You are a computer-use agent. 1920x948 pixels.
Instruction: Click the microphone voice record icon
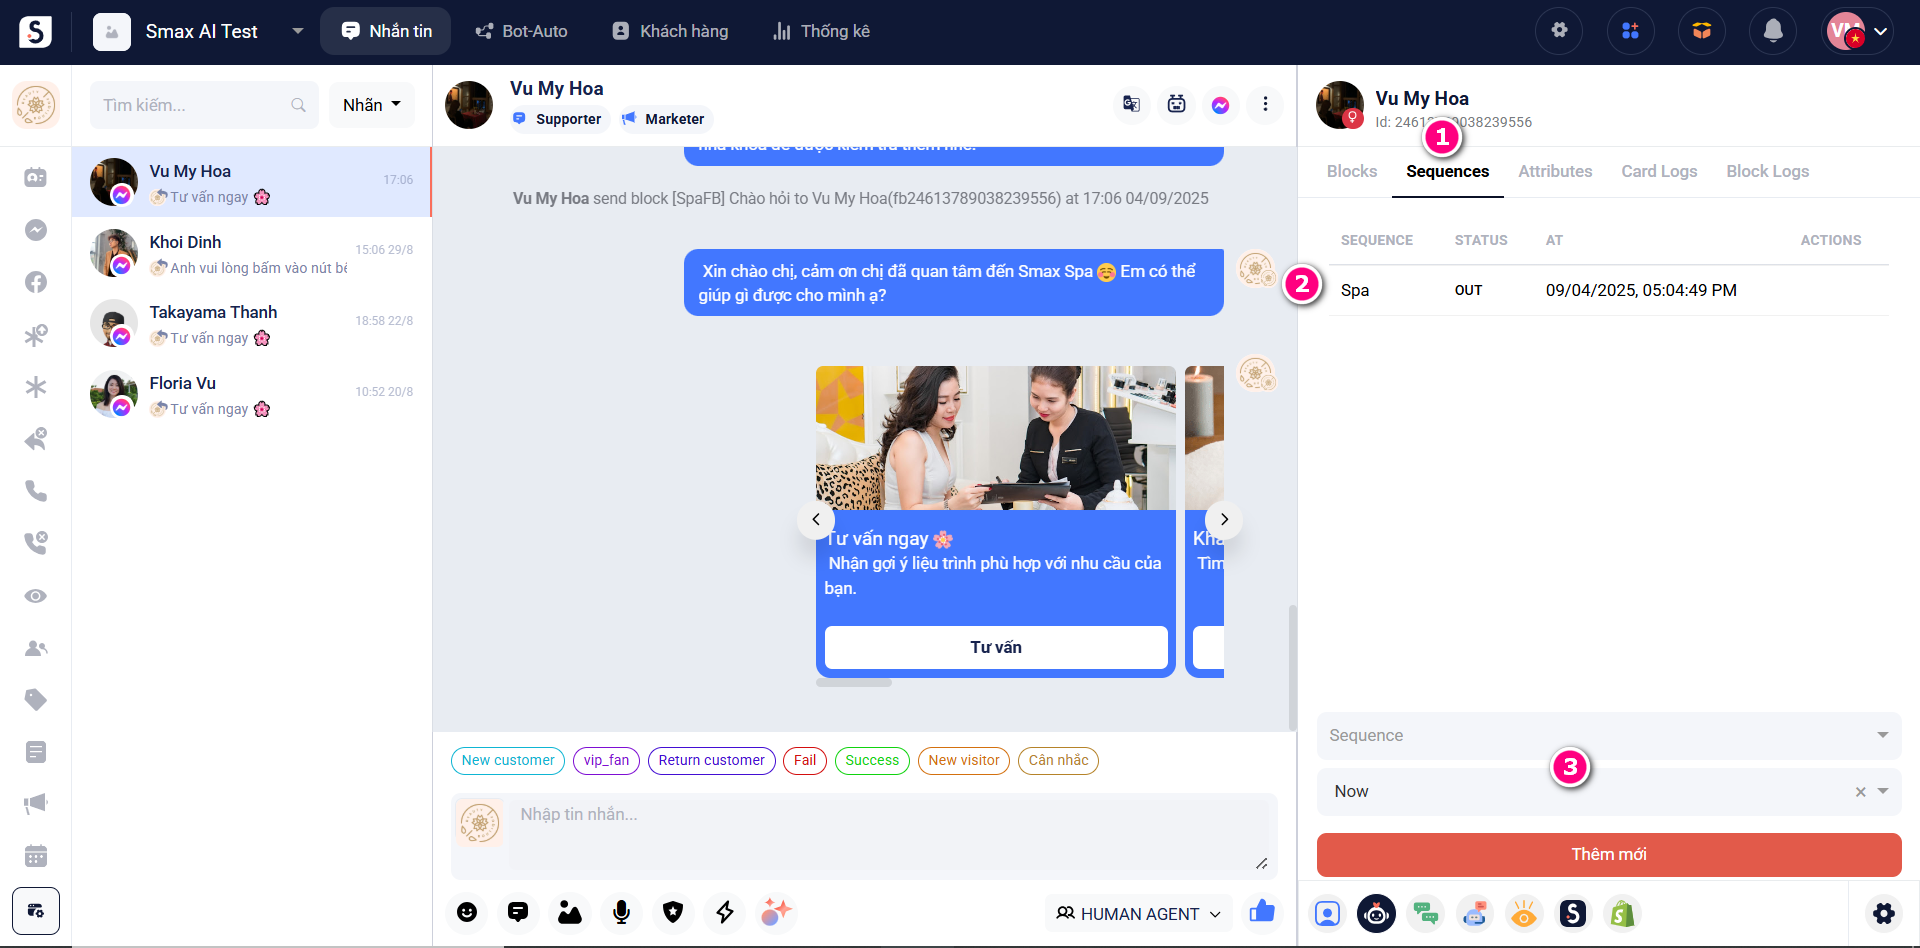[621, 912]
